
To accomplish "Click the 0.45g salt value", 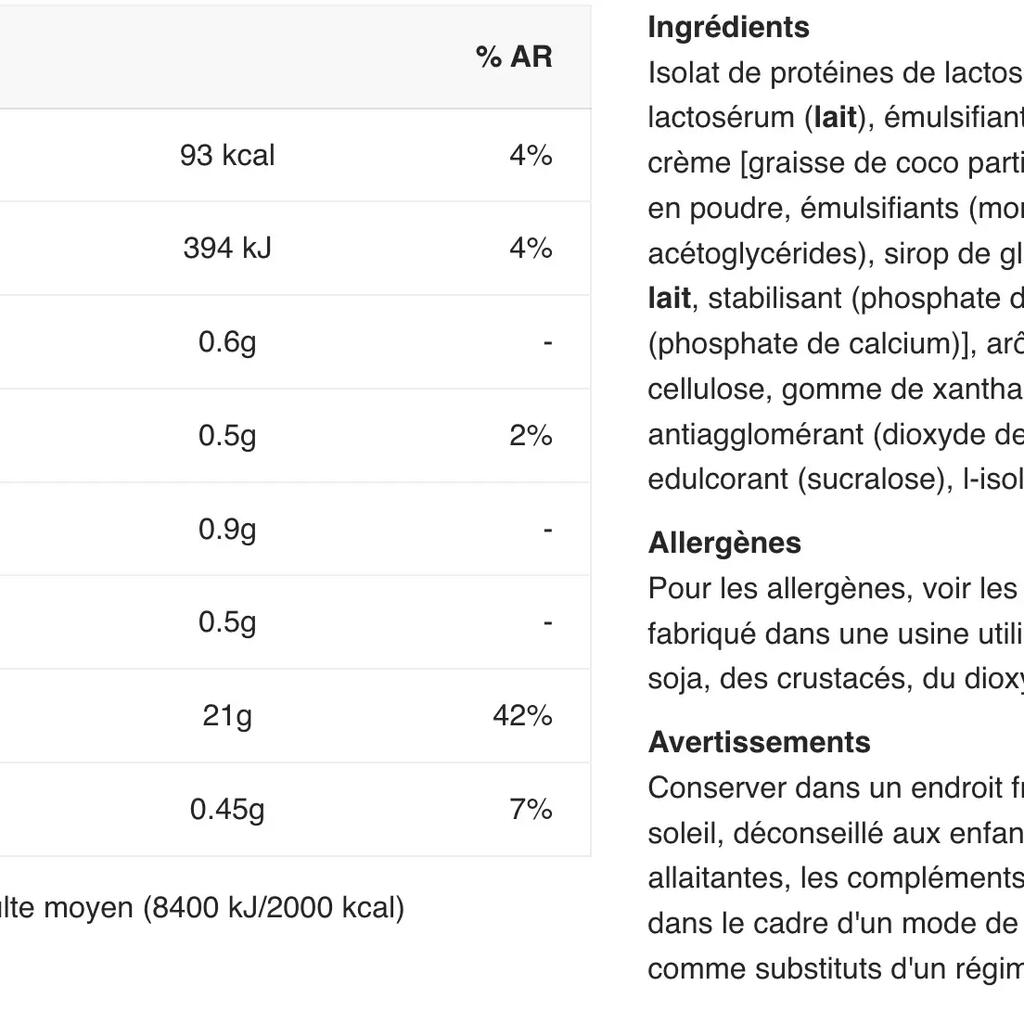I will point(227,810).
